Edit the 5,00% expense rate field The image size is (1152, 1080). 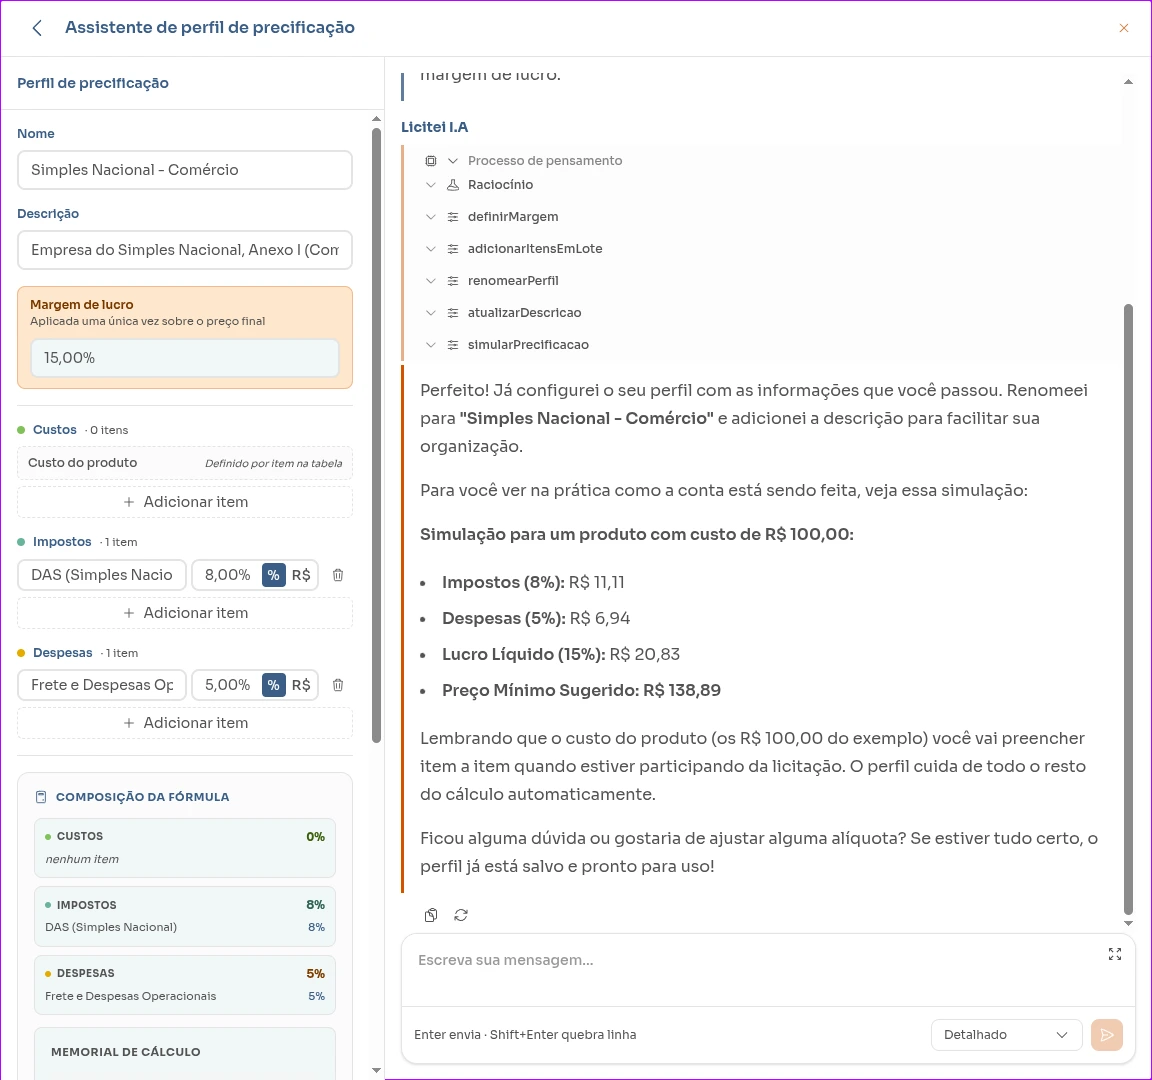[227, 685]
